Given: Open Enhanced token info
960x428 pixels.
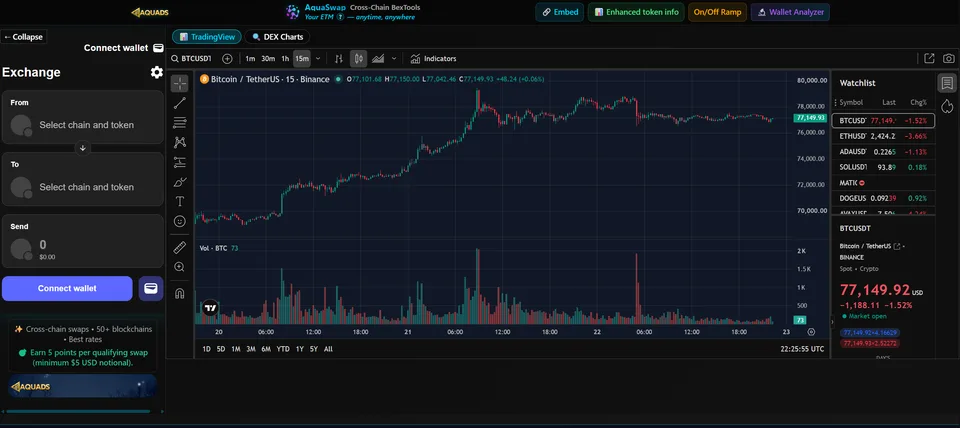Looking at the screenshot, I should [x=636, y=12].
